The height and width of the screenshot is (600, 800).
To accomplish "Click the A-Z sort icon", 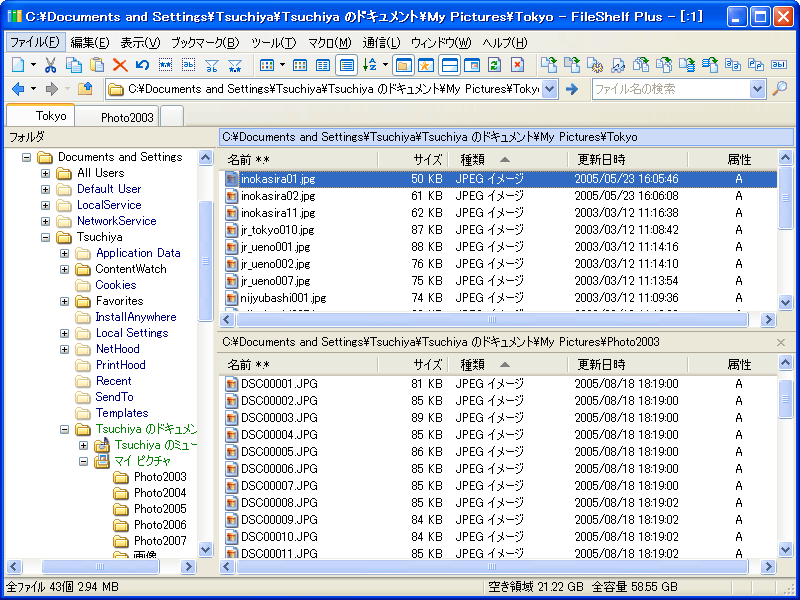I will click(370, 65).
